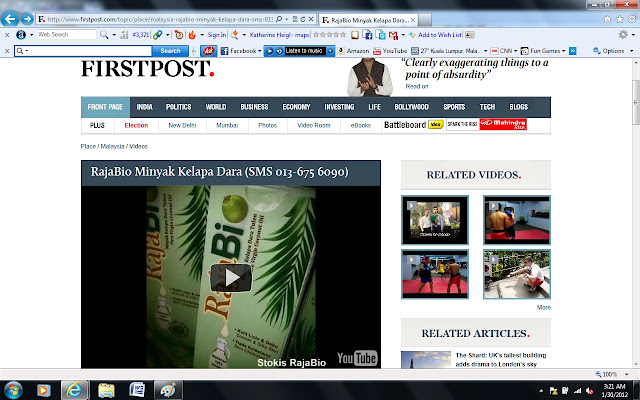Click the YouTube logo on the video
This screenshot has height=400, width=640.
(357, 358)
